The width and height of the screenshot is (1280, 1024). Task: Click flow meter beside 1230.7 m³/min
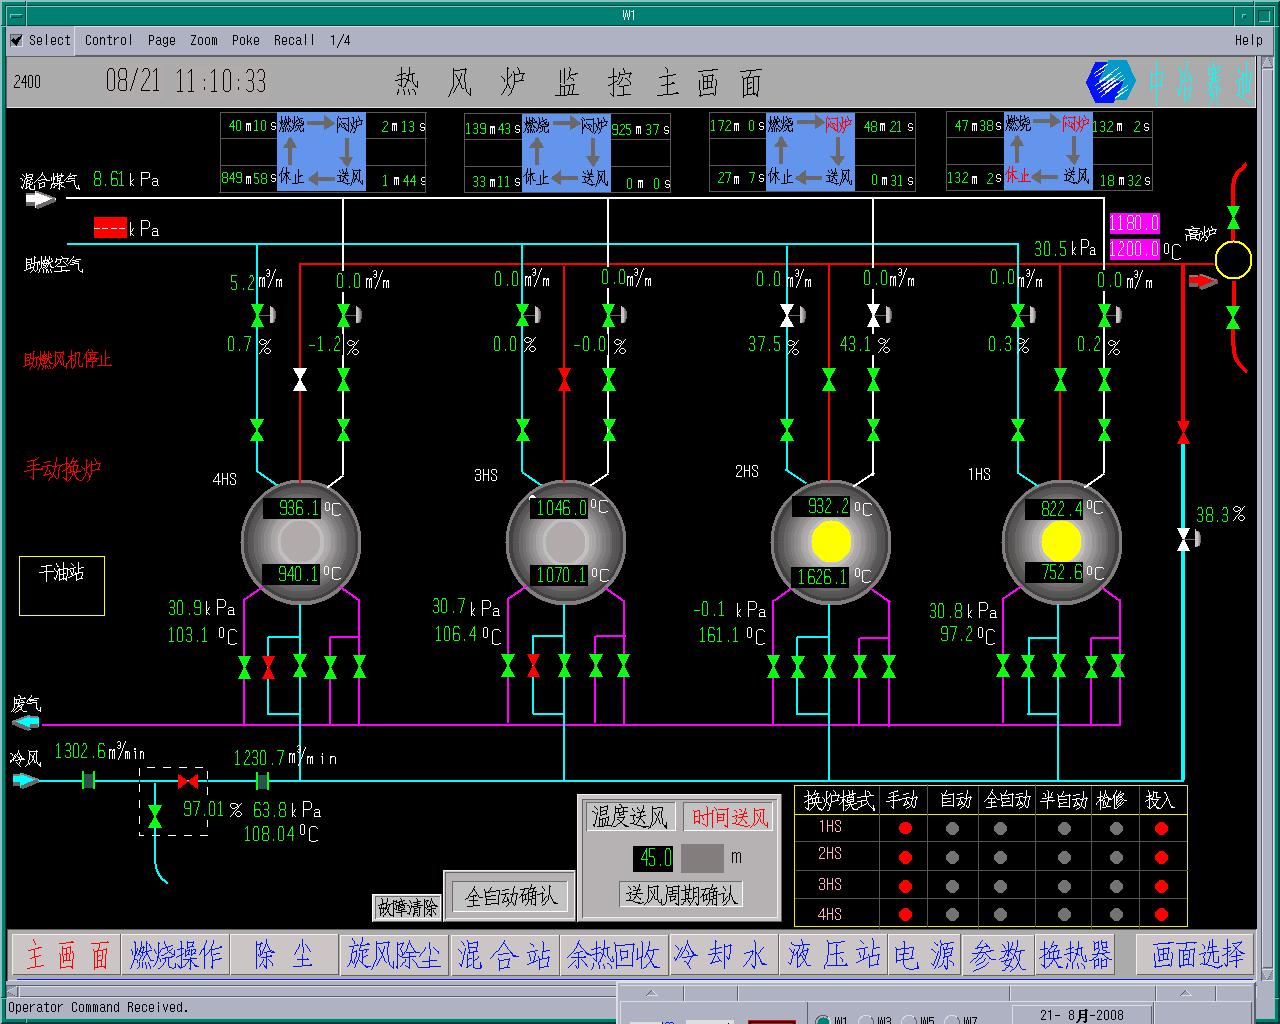[263, 781]
